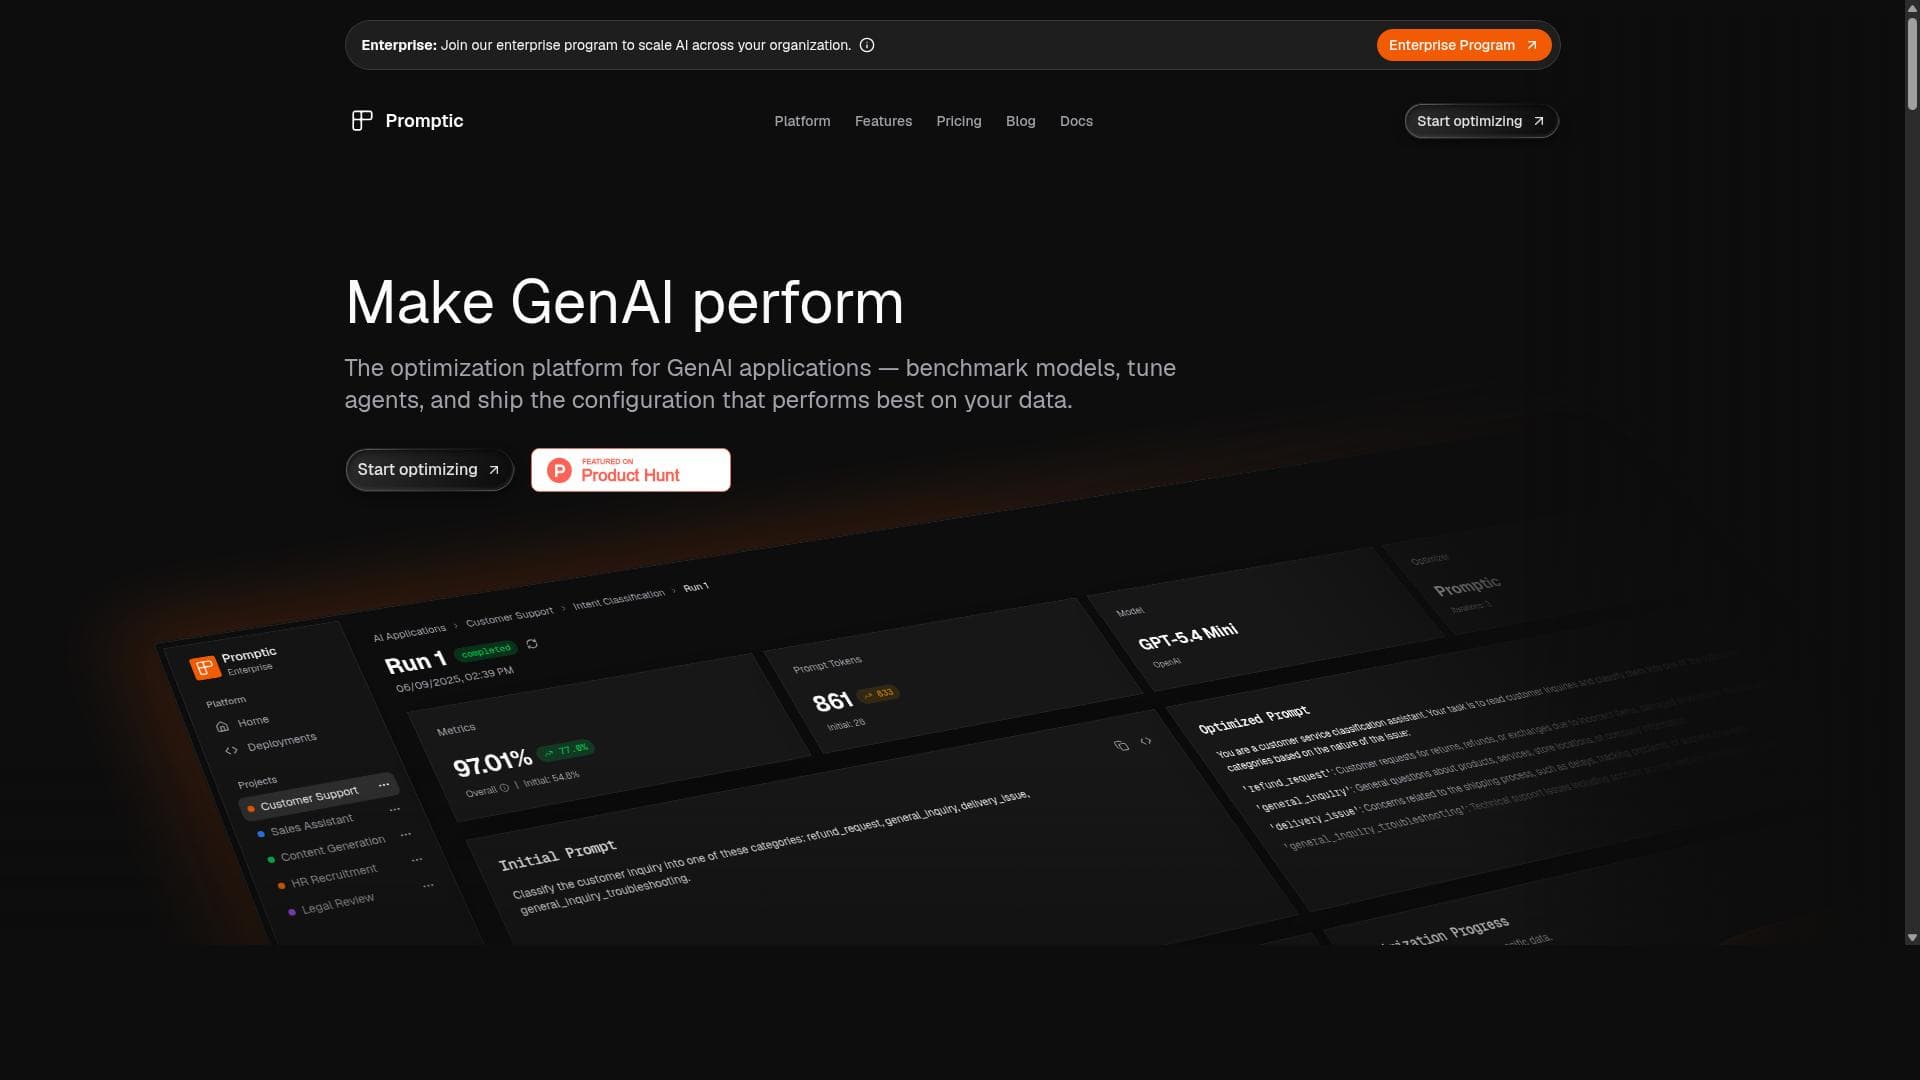The width and height of the screenshot is (1920, 1080).
Task: Click the code brackets icon beside the copy icon
Action: [x=1146, y=741]
